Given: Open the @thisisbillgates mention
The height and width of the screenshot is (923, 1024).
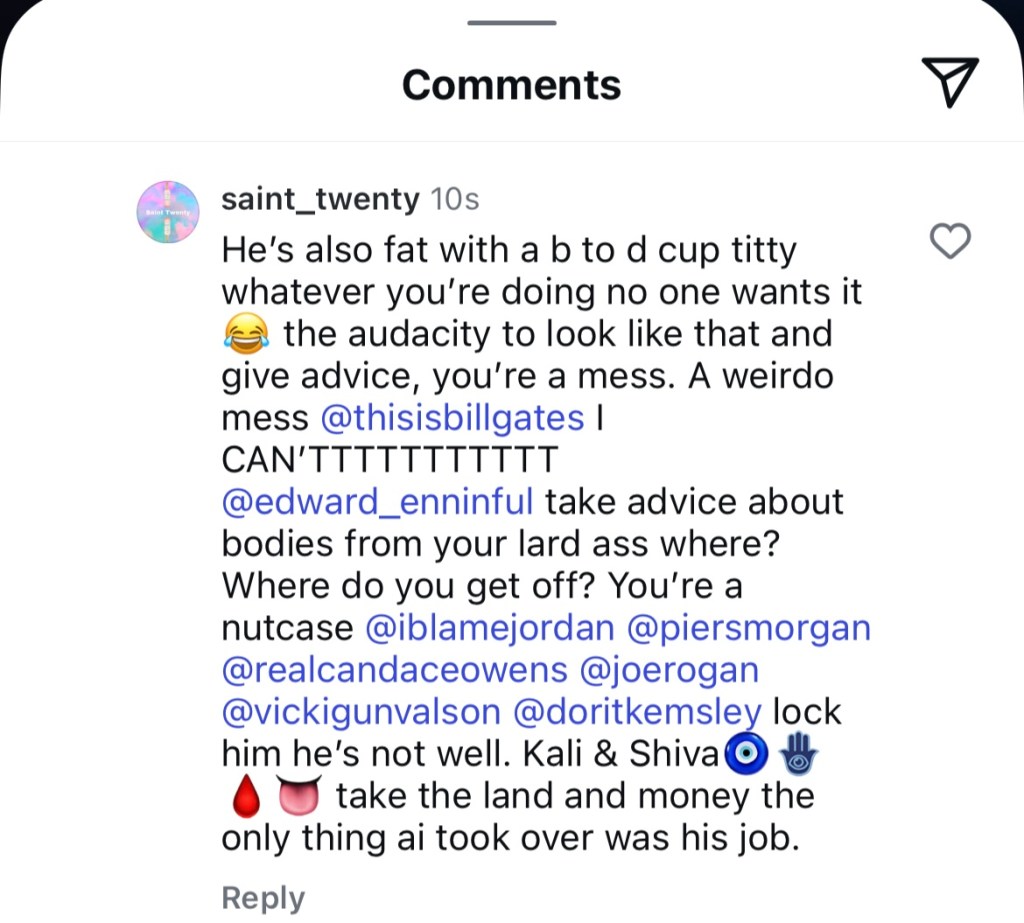Looking at the screenshot, I should (x=455, y=417).
